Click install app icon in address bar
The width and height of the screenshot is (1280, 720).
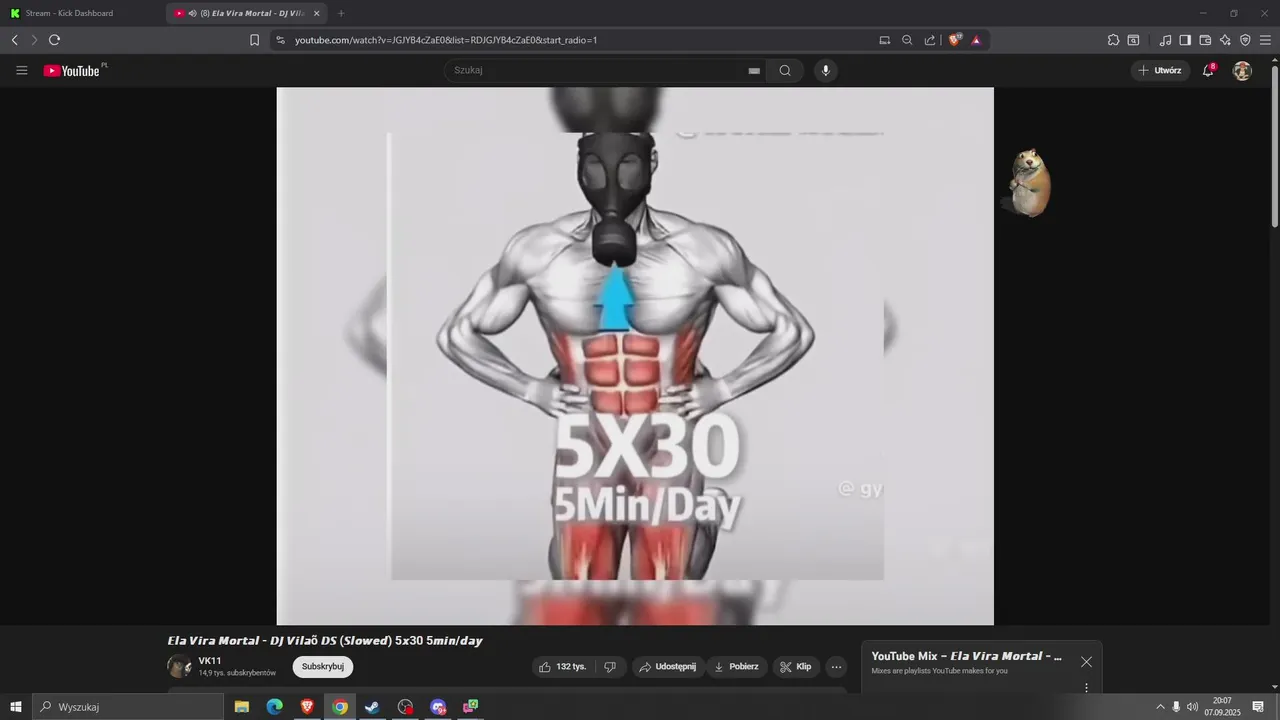coord(884,40)
